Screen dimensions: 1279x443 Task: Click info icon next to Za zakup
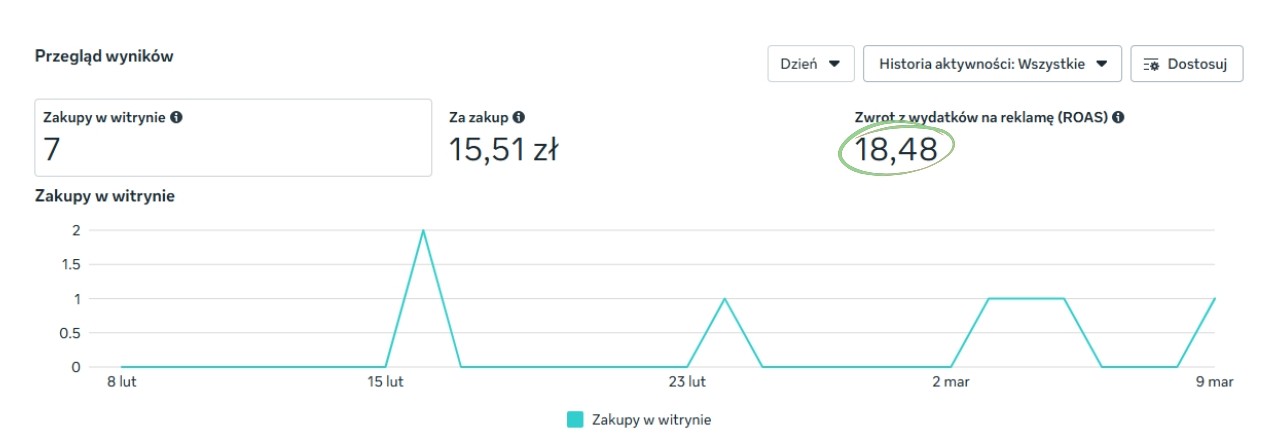[519, 117]
